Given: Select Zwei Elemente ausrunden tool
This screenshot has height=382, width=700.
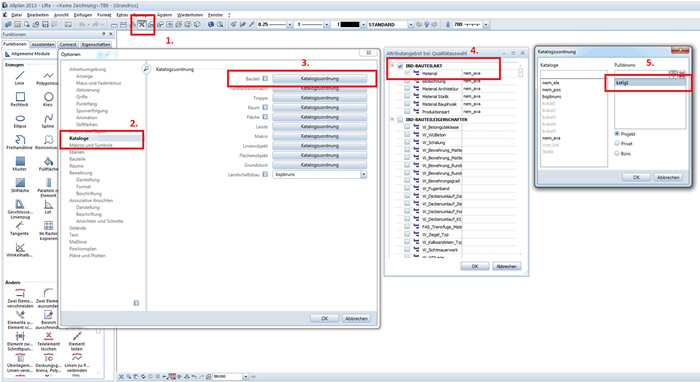Looking at the screenshot, I should [48, 298].
